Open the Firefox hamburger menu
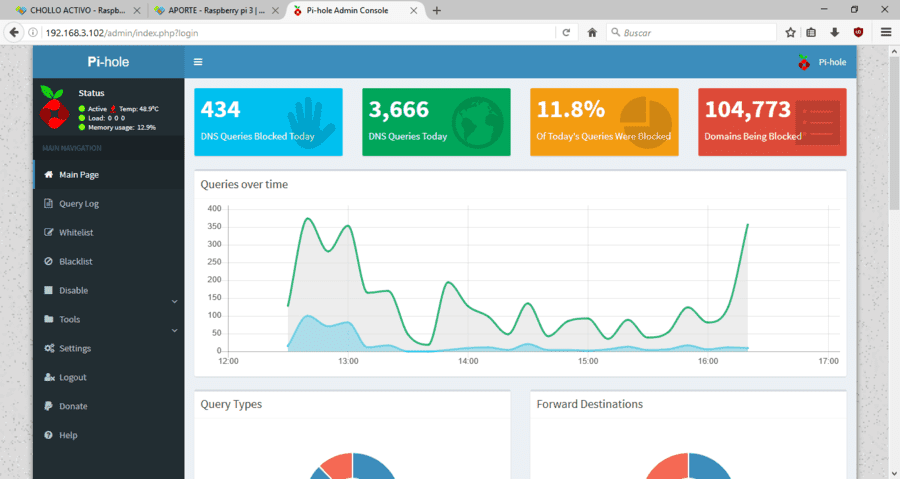This screenshot has height=479, width=900. 886,33
